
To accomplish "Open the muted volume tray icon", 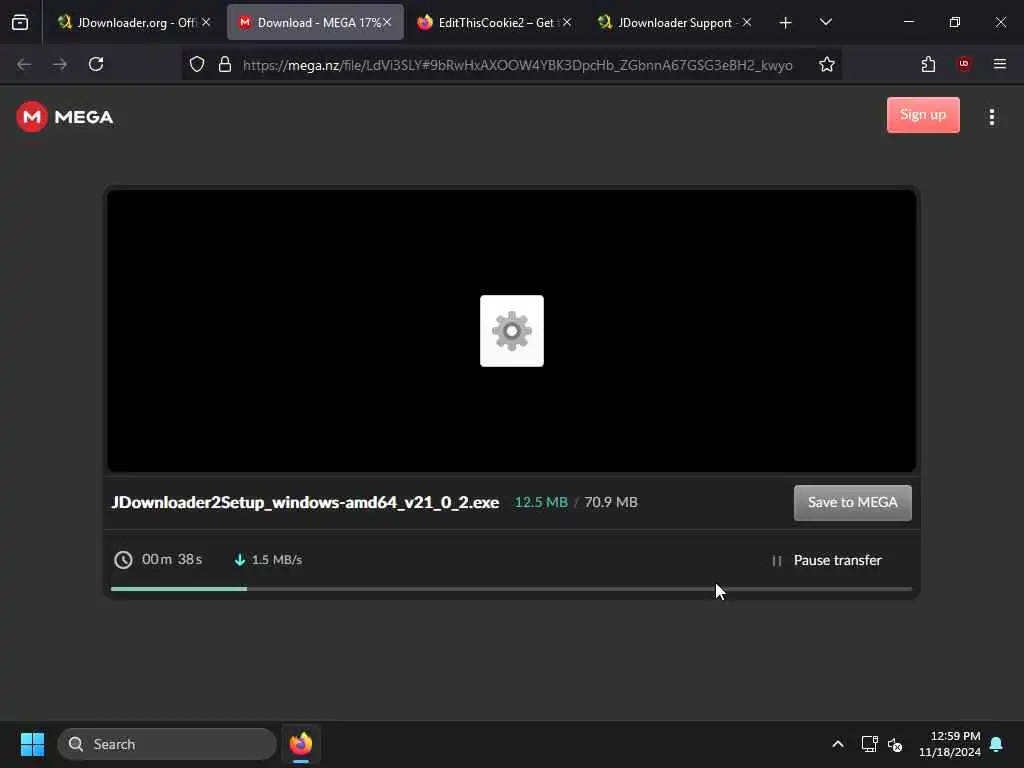I will [x=895, y=744].
